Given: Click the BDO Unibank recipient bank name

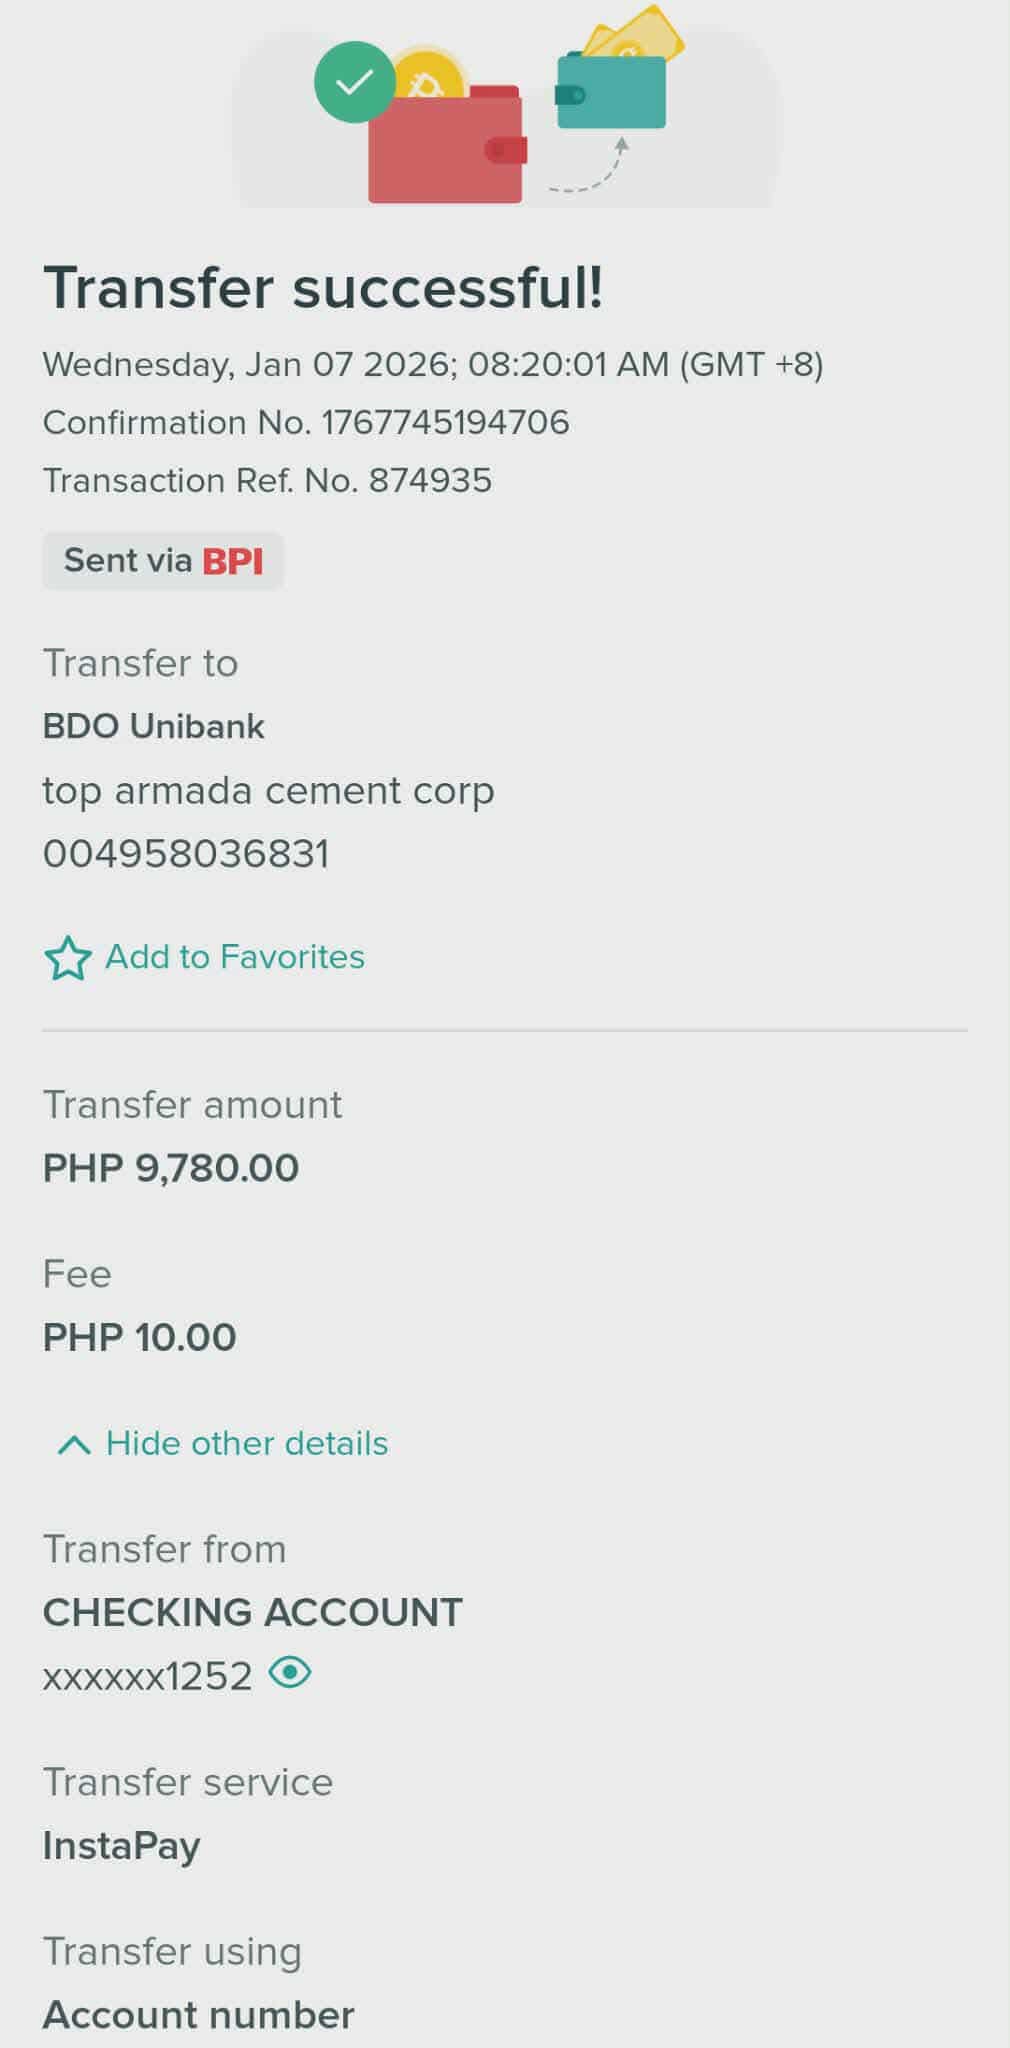Looking at the screenshot, I should [x=153, y=726].
